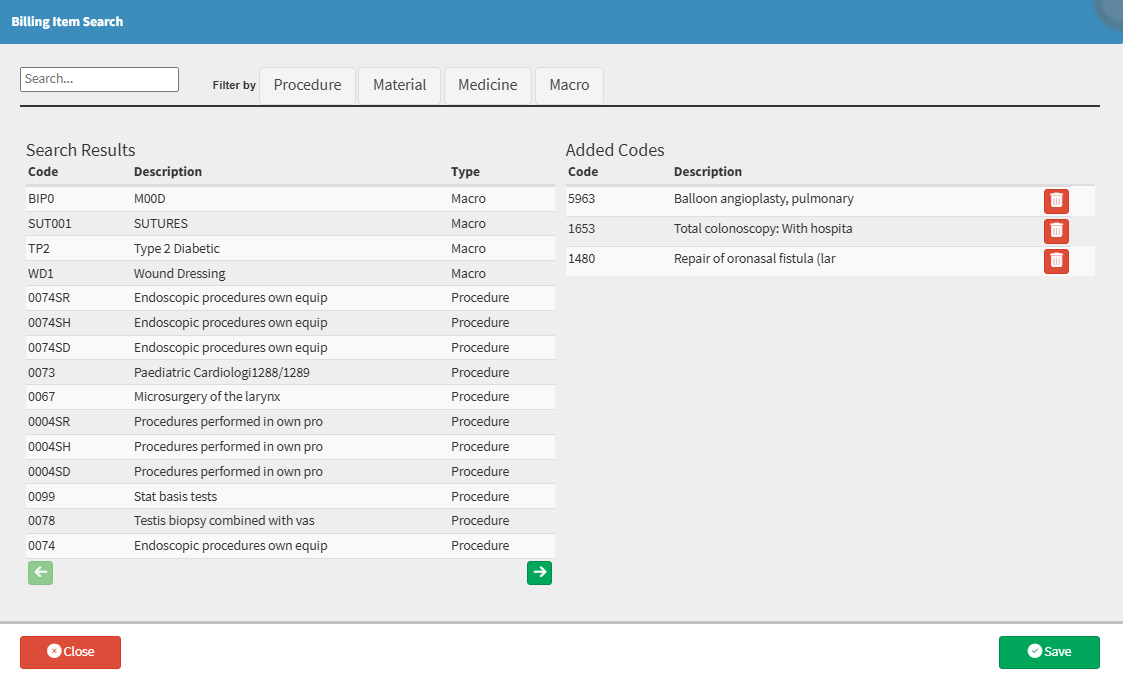Viewport: 1123px width, 680px height.
Task: Pick the Stat basis tests procedure
Action: coord(175,497)
